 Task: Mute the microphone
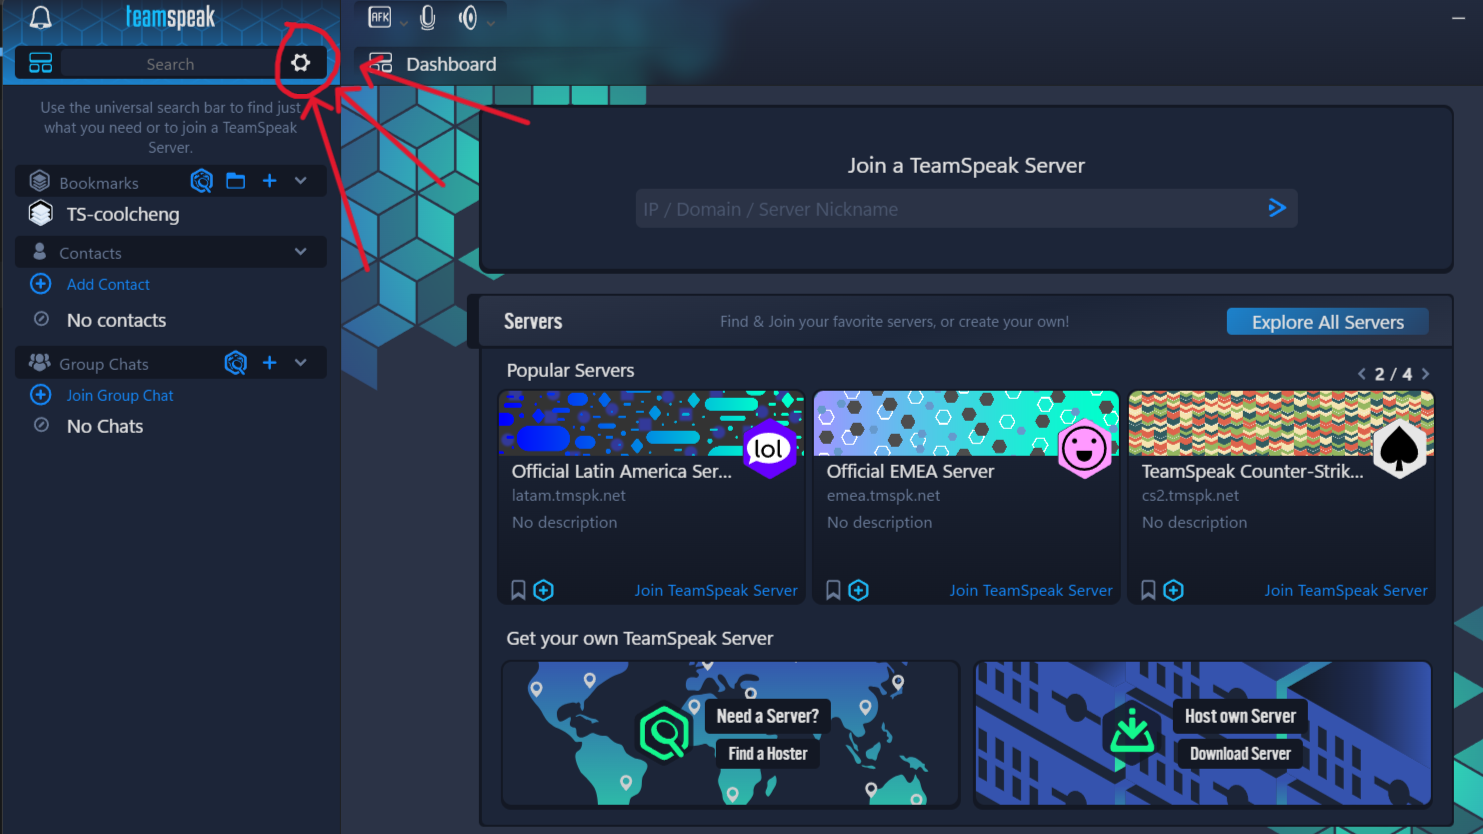click(x=428, y=17)
